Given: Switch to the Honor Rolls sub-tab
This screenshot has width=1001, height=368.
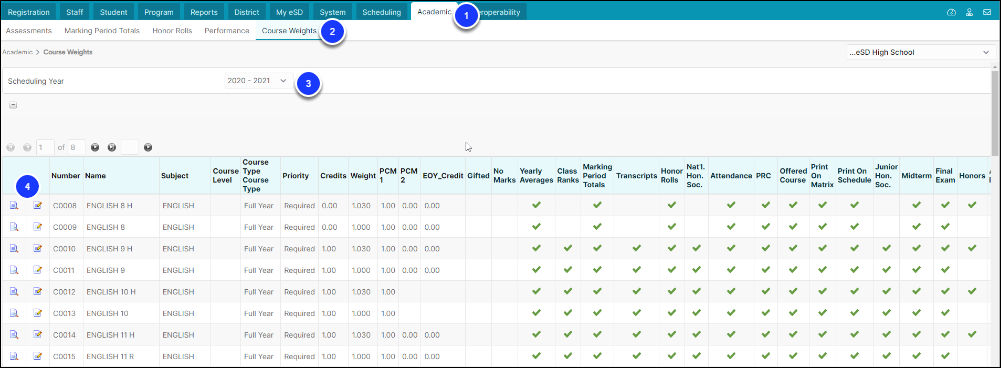Looking at the screenshot, I should [172, 30].
